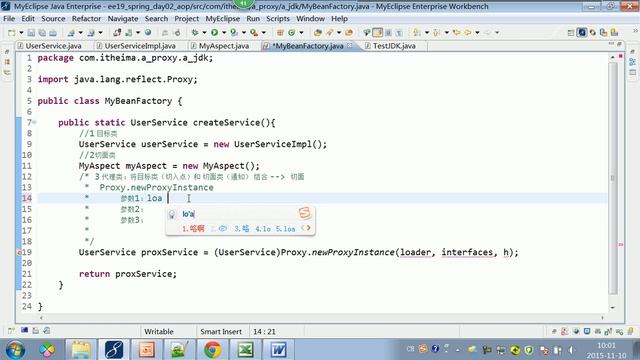Image resolution: width=640 pixels, height=360 pixels.
Task: Open Microsoft Word from taskbar
Action: [x=278, y=350]
